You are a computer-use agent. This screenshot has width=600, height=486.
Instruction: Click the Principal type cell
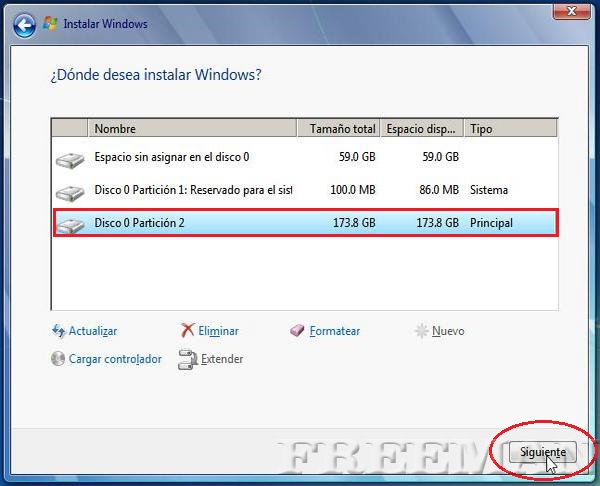tap(491, 223)
